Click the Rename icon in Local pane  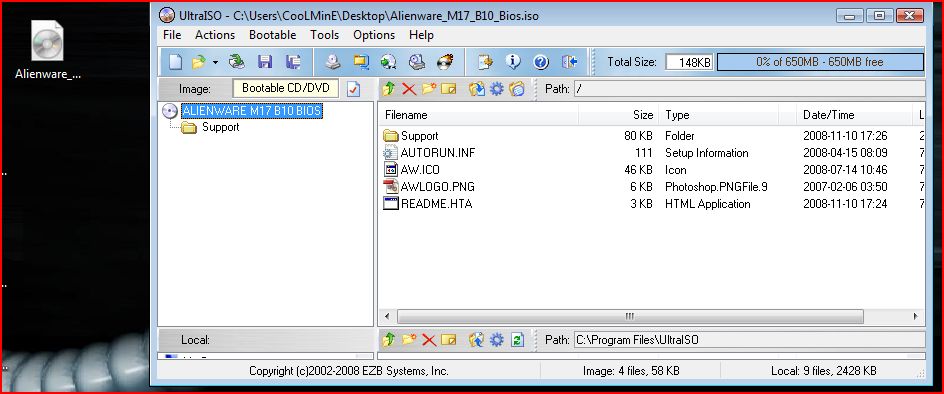(449, 340)
